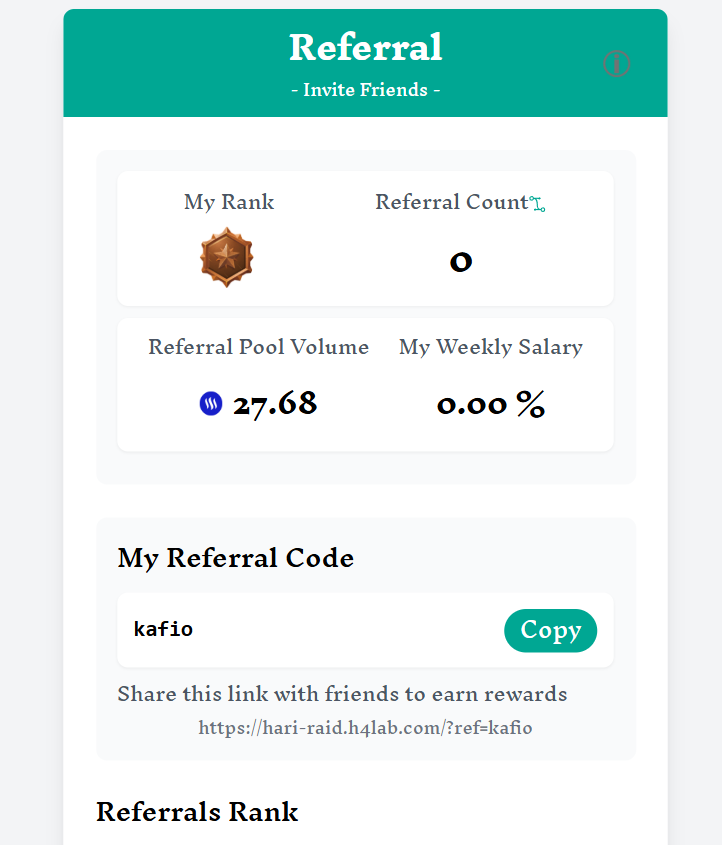
Task: Click the Referrals Rank section heading
Action: (197, 811)
